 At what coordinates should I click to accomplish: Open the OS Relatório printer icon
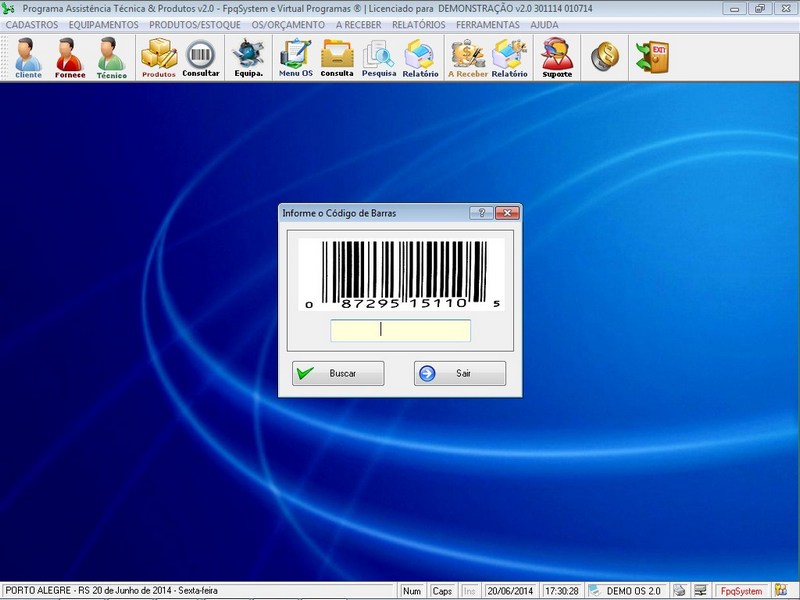(420, 58)
